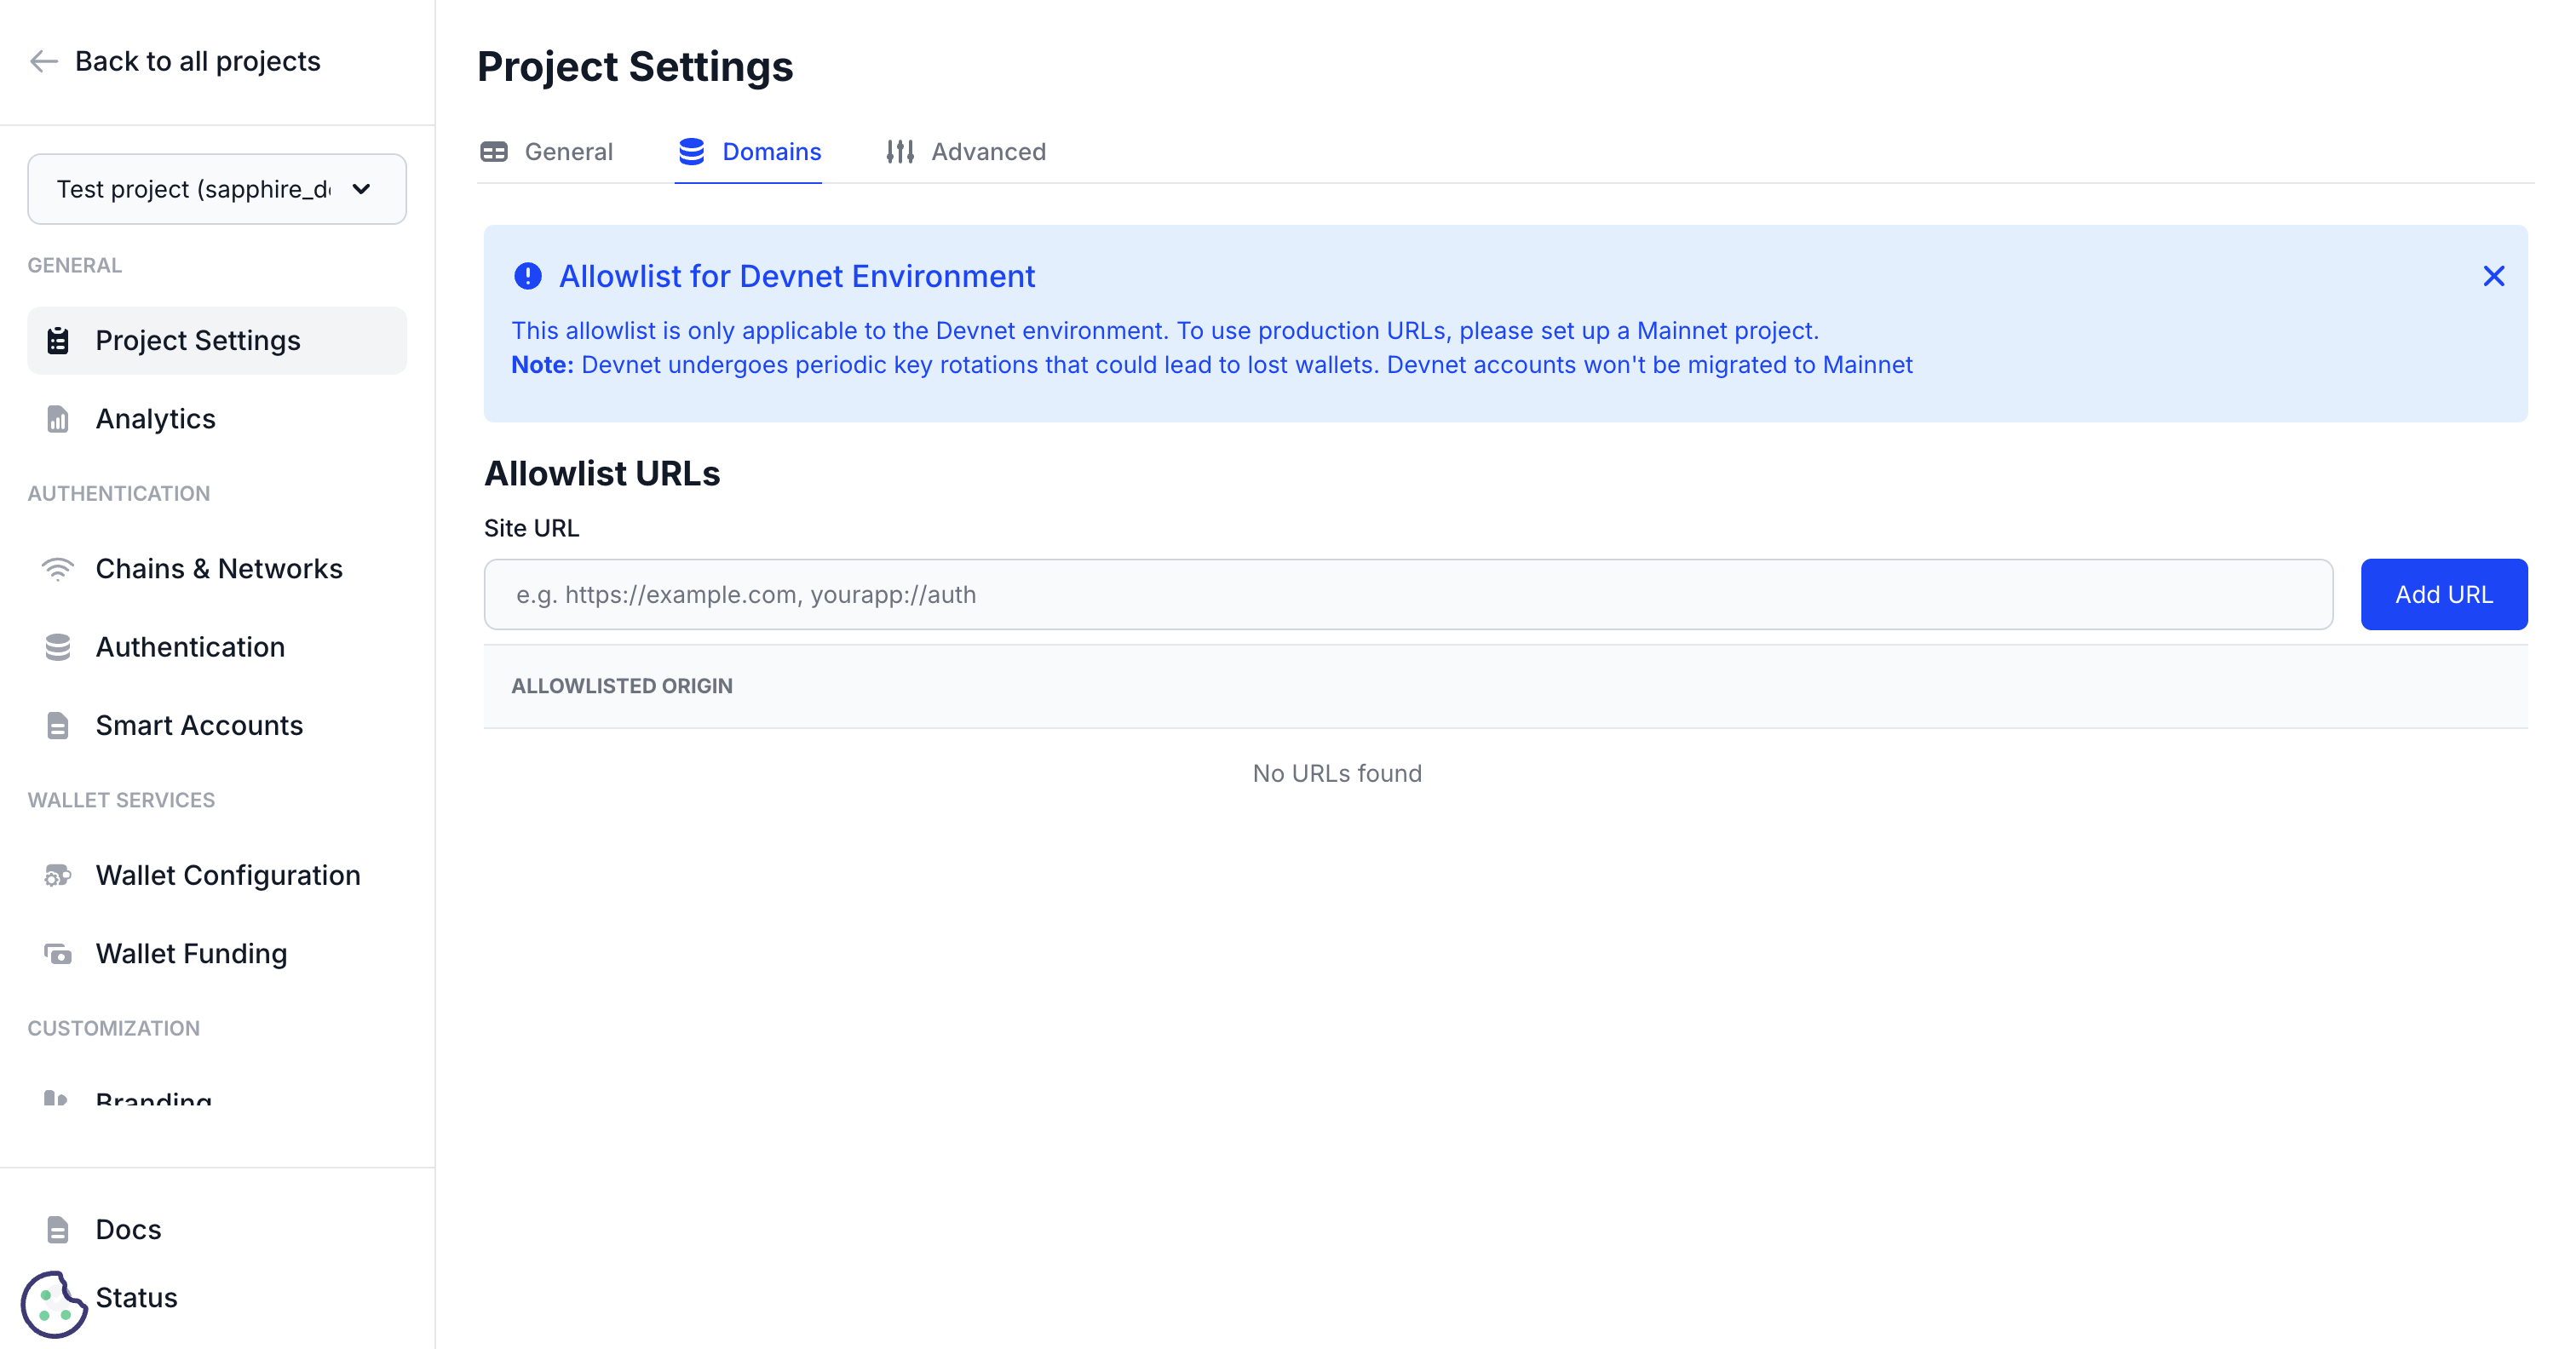
Task: Click the Wallet Funding icon
Action: pos(57,953)
